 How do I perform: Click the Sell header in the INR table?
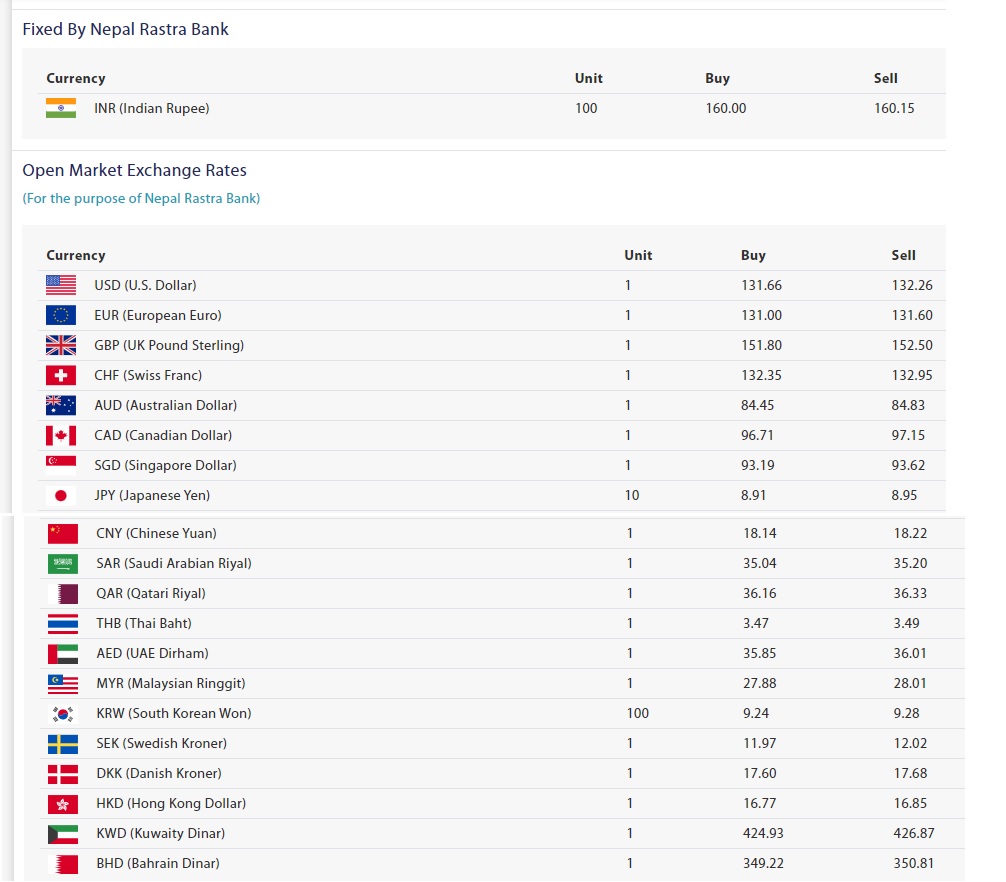click(x=885, y=78)
